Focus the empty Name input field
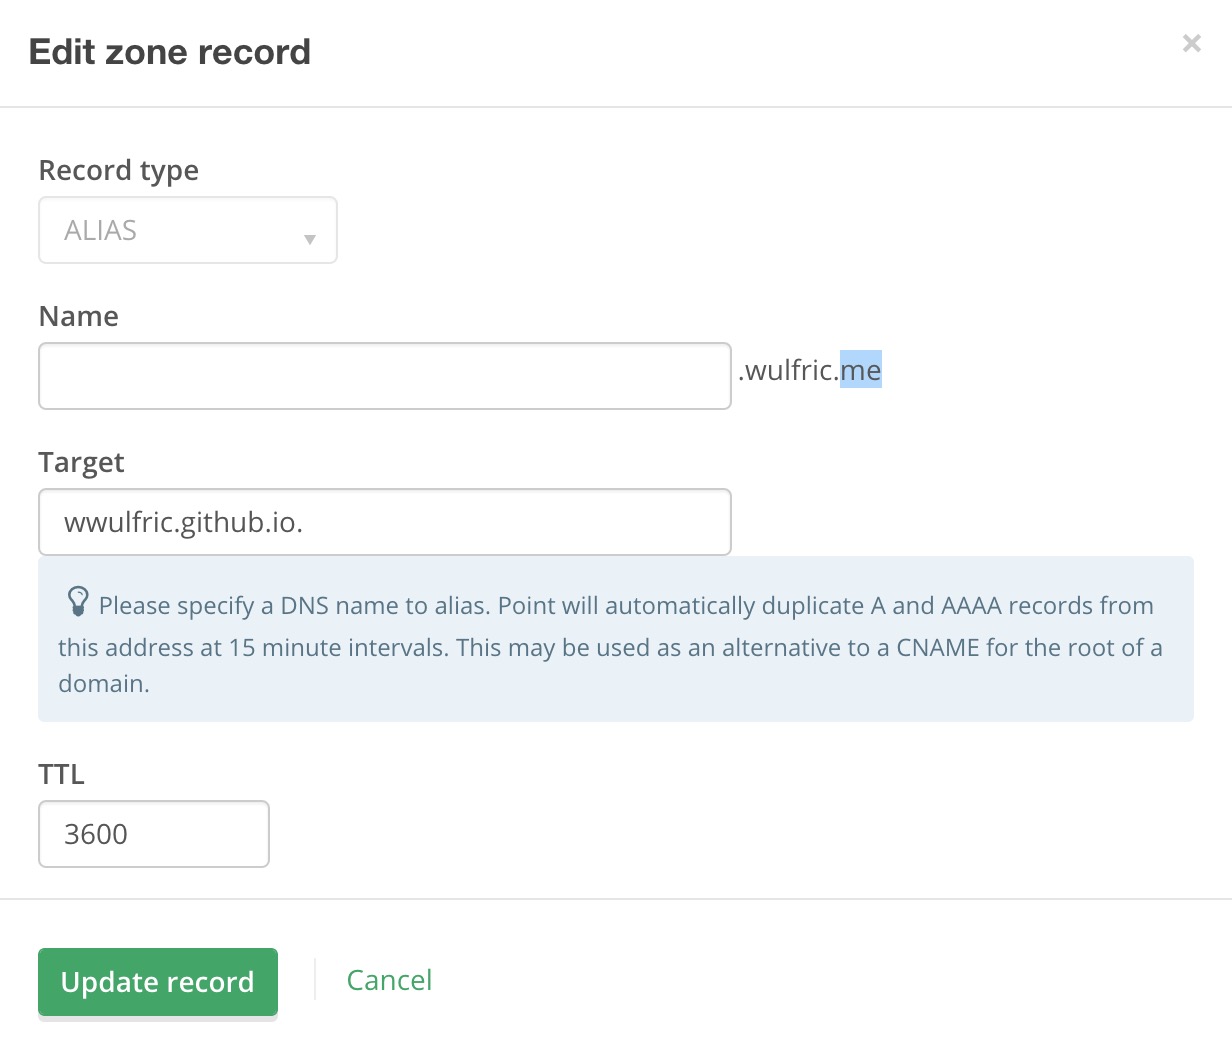The image size is (1232, 1044). [385, 376]
